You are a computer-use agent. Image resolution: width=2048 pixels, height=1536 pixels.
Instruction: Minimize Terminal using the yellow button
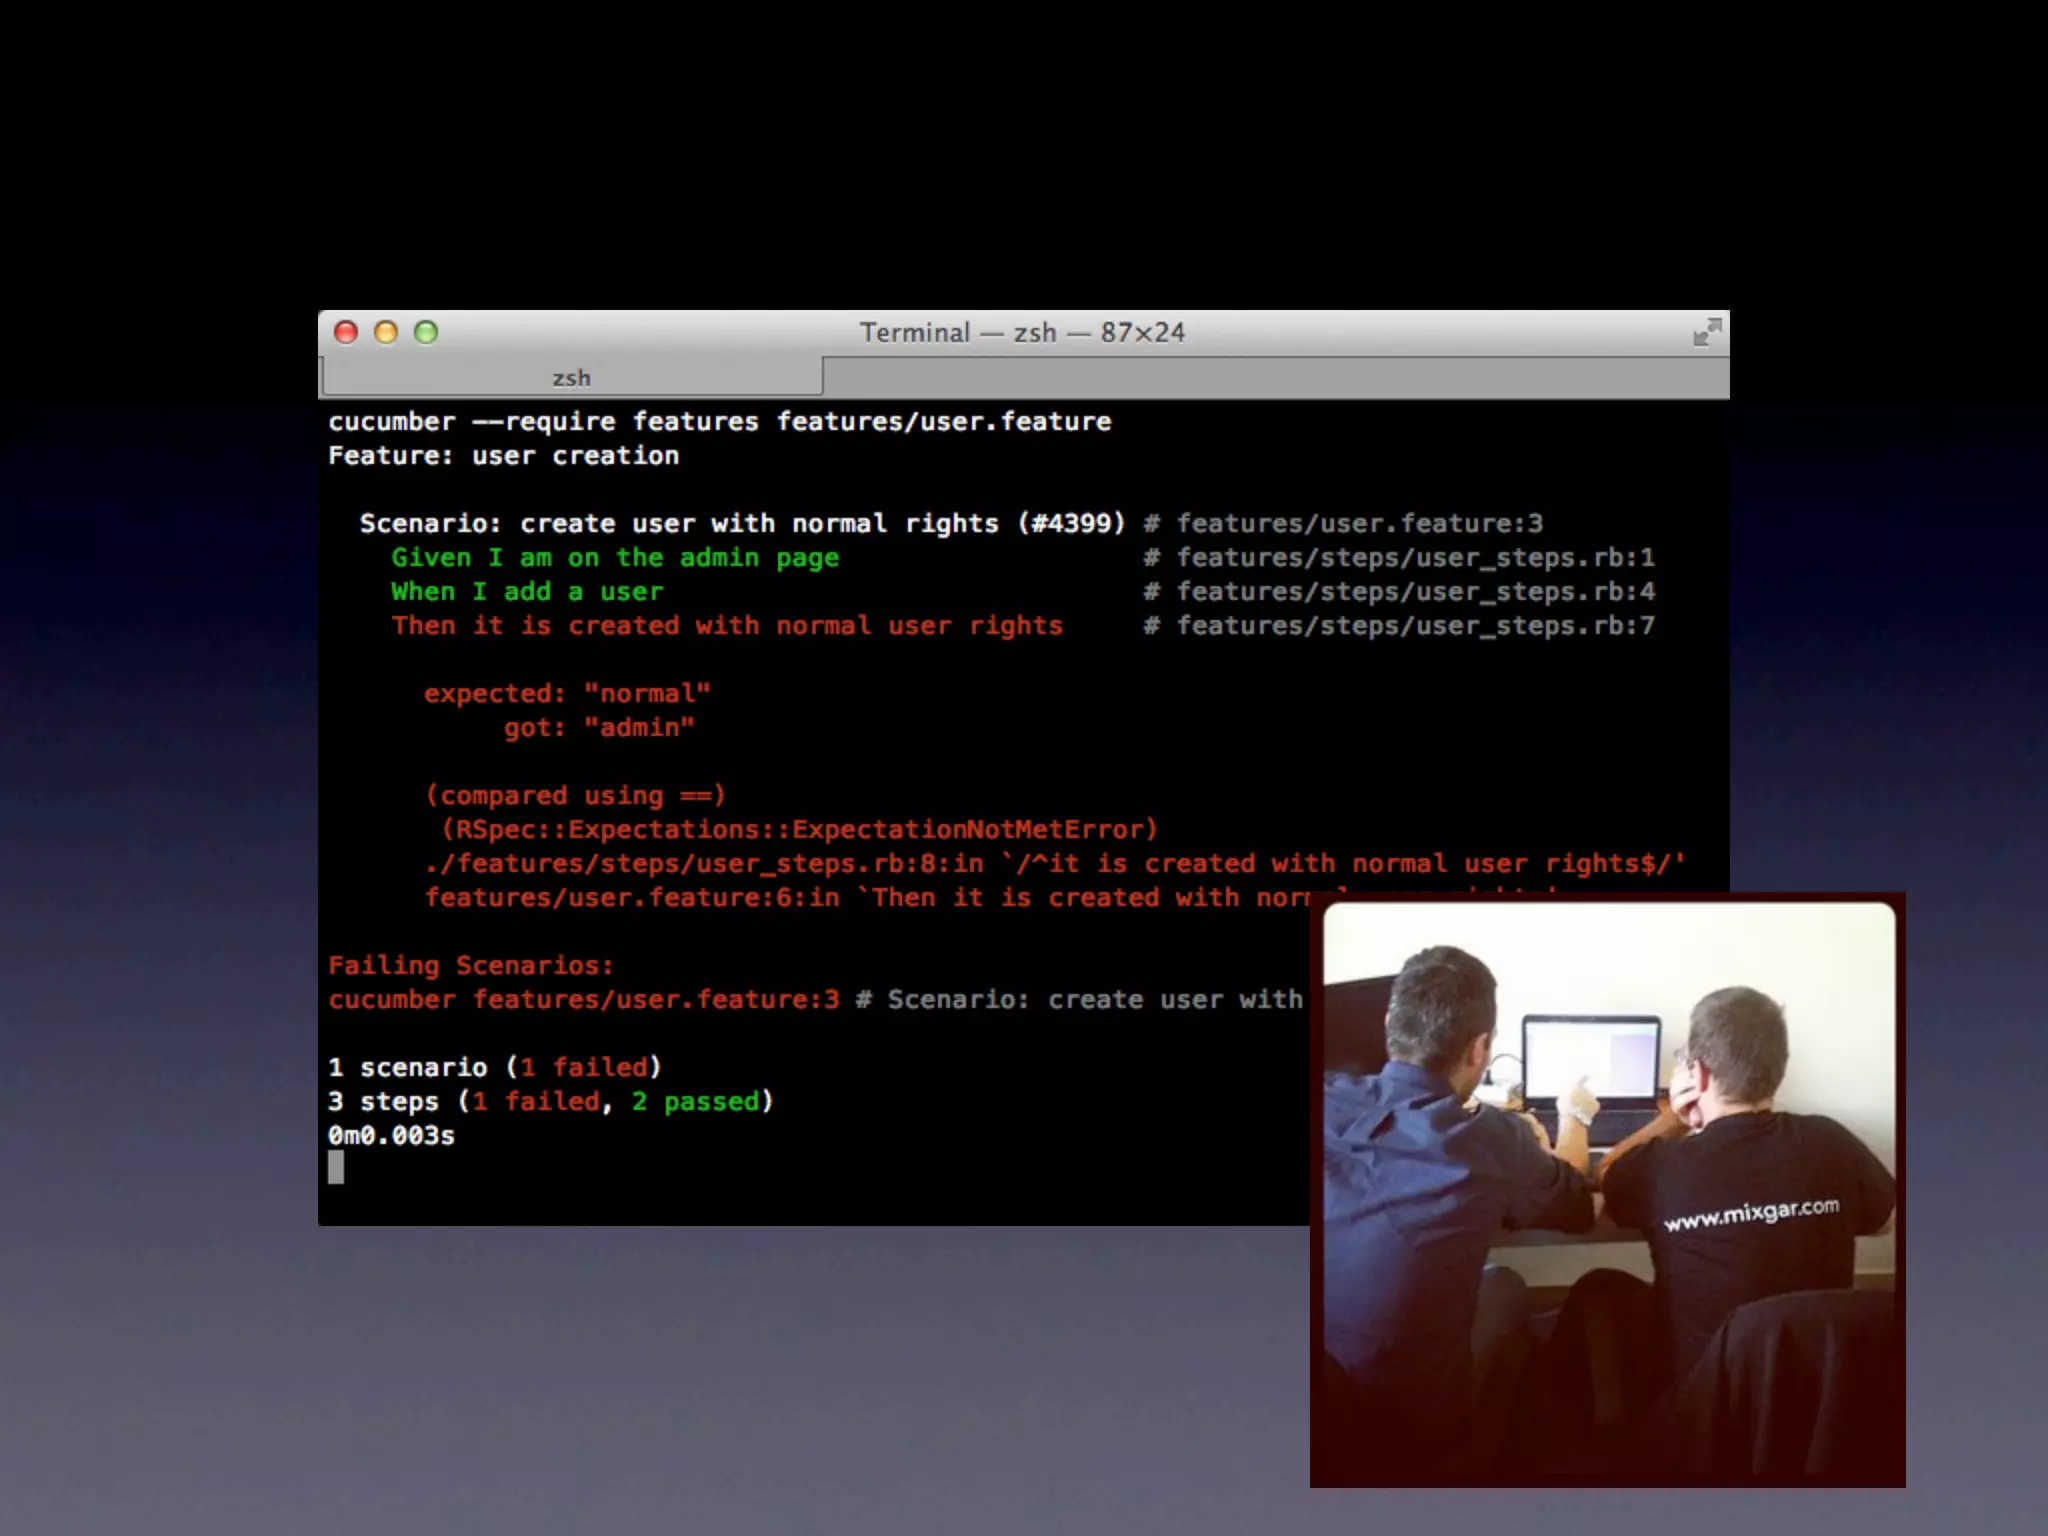point(386,332)
